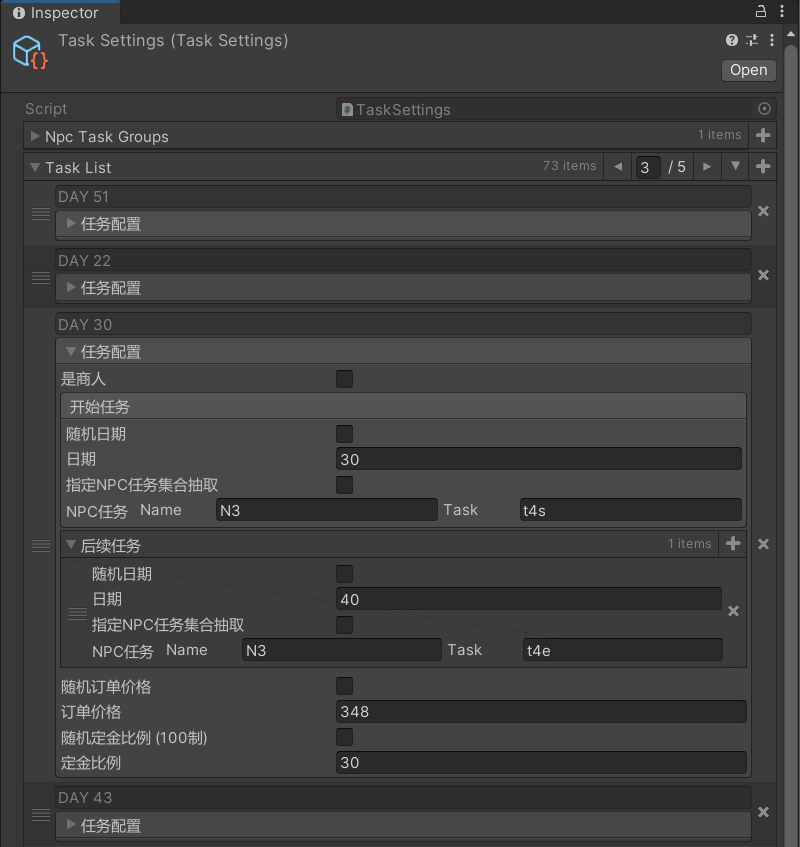Click the Open button

pyautogui.click(x=749, y=70)
